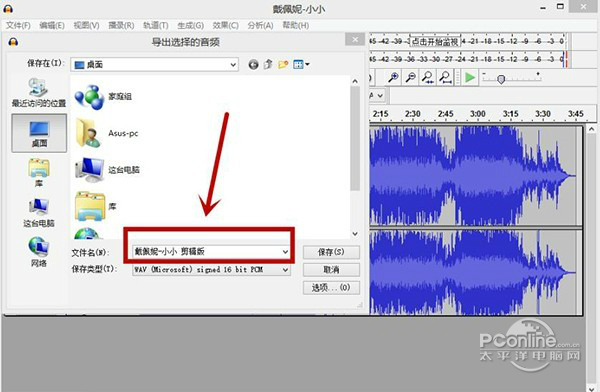Click the 取消 button
This screenshot has height=392, width=600.
[331, 270]
